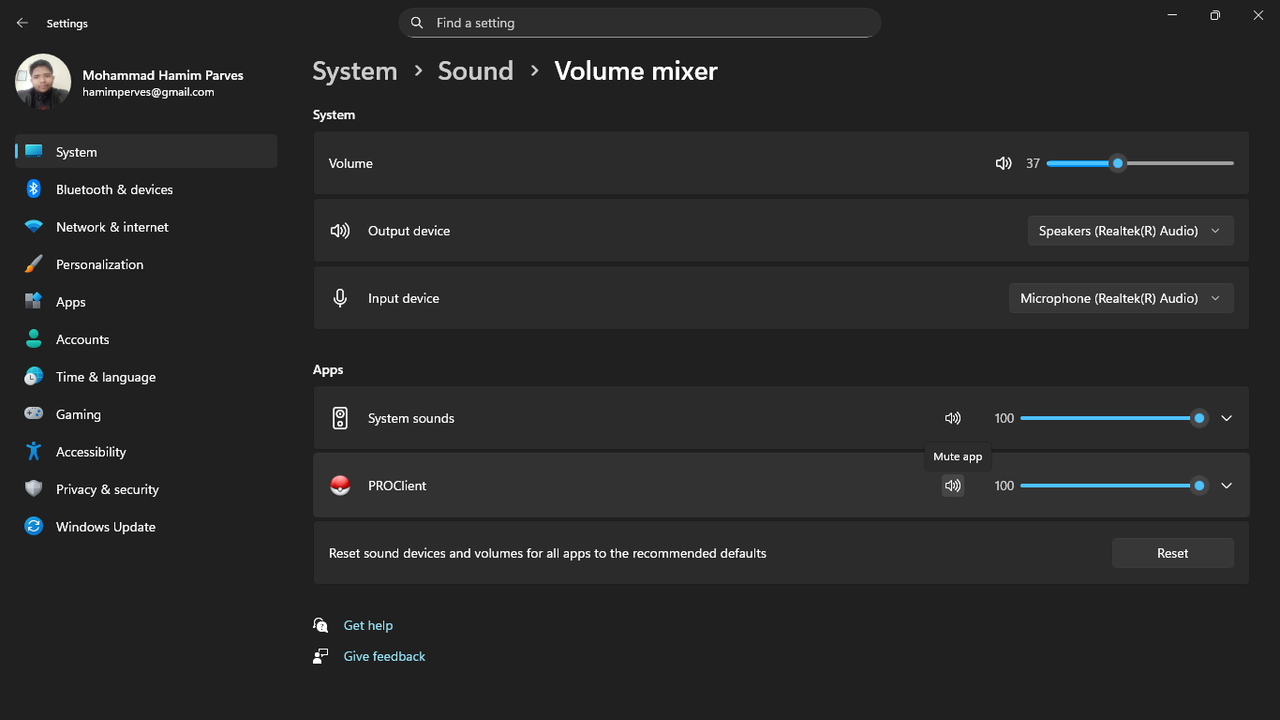Viewport: 1280px width, 720px height.
Task: Click the Gaming controller icon
Action: (34, 414)
